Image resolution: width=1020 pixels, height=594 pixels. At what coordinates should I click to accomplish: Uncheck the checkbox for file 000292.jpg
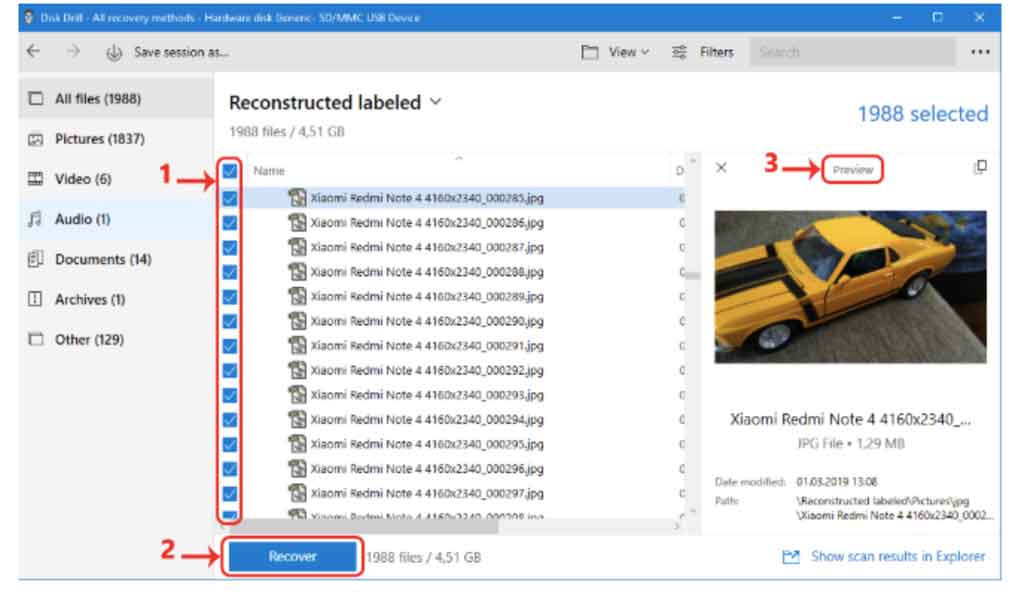click(230, 370)
